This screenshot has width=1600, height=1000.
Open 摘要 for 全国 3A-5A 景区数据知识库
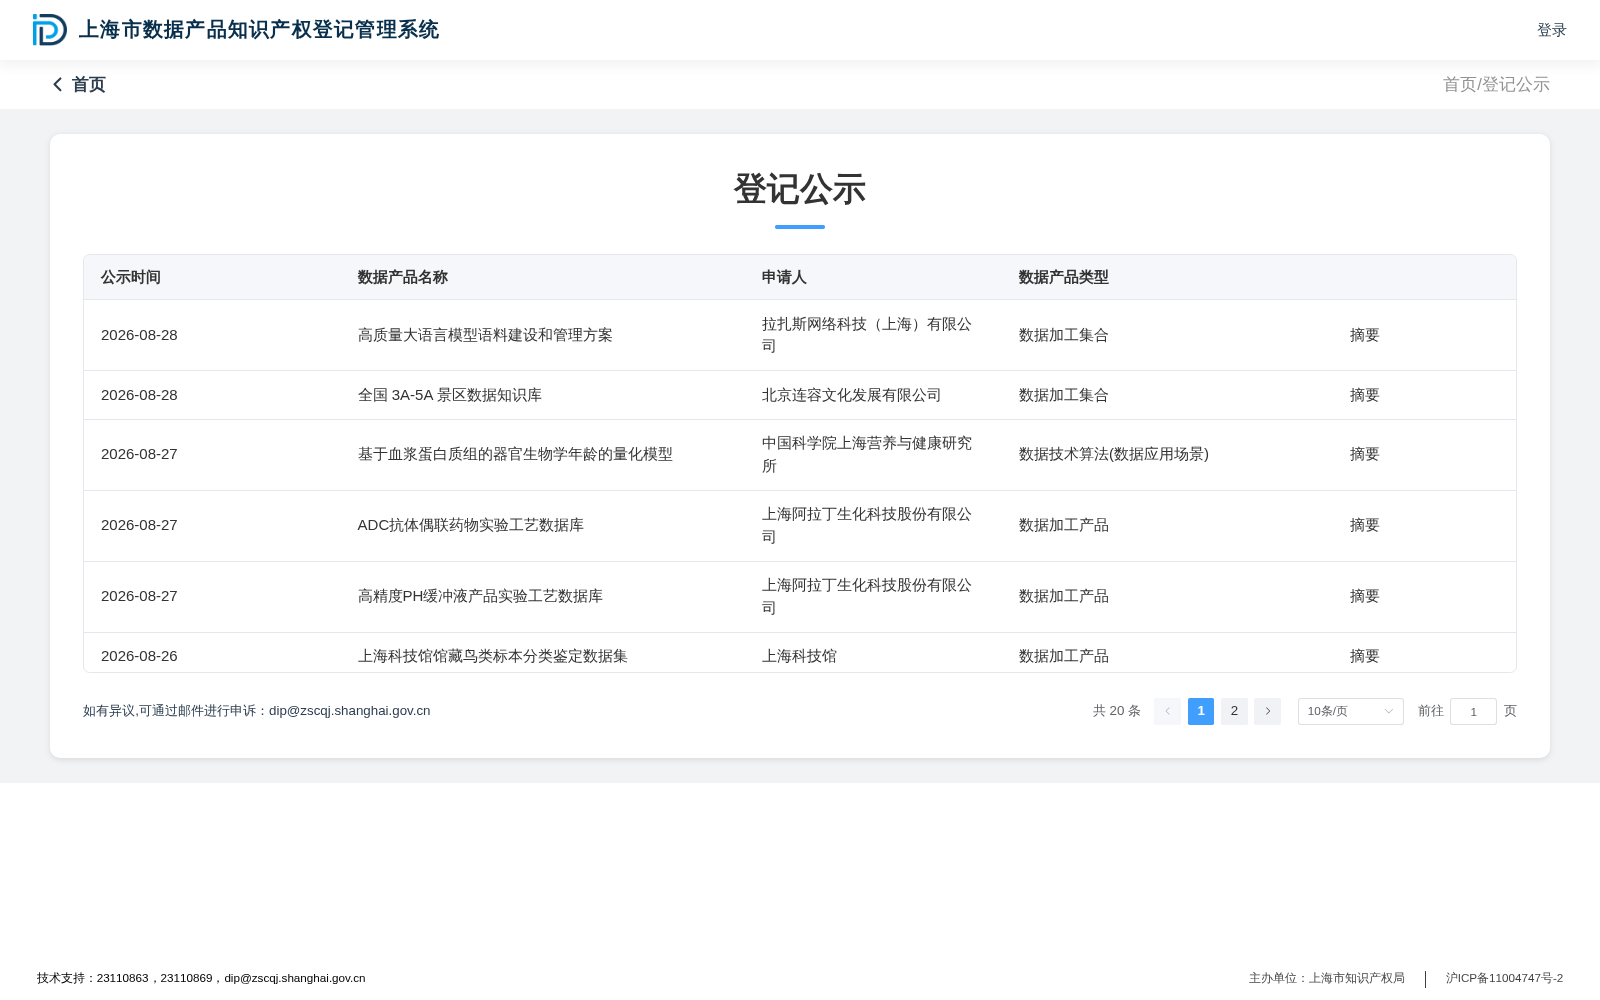(1364, 395)
